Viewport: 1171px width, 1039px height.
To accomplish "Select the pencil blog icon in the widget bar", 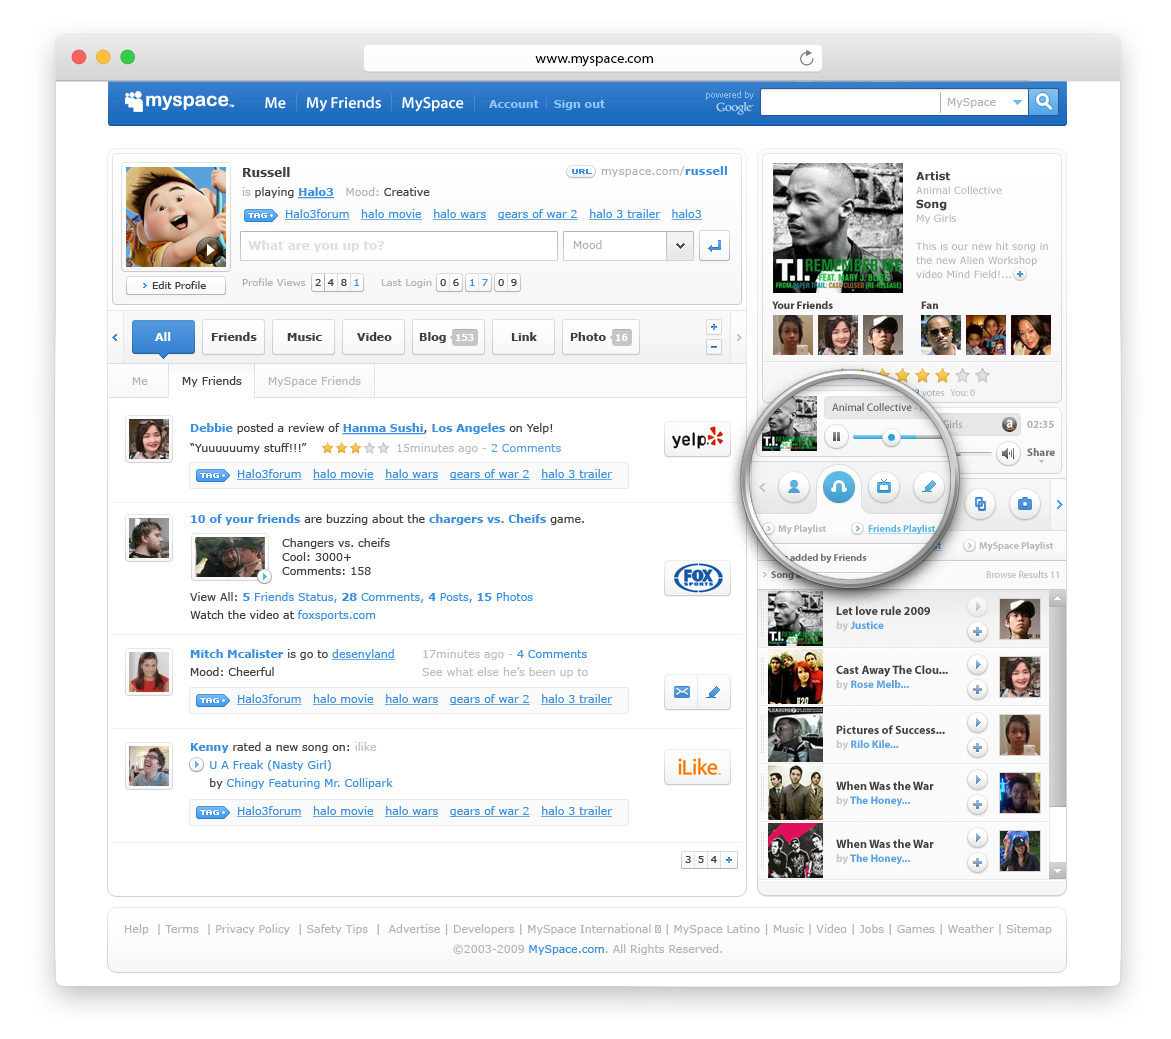I will point(928,487).
